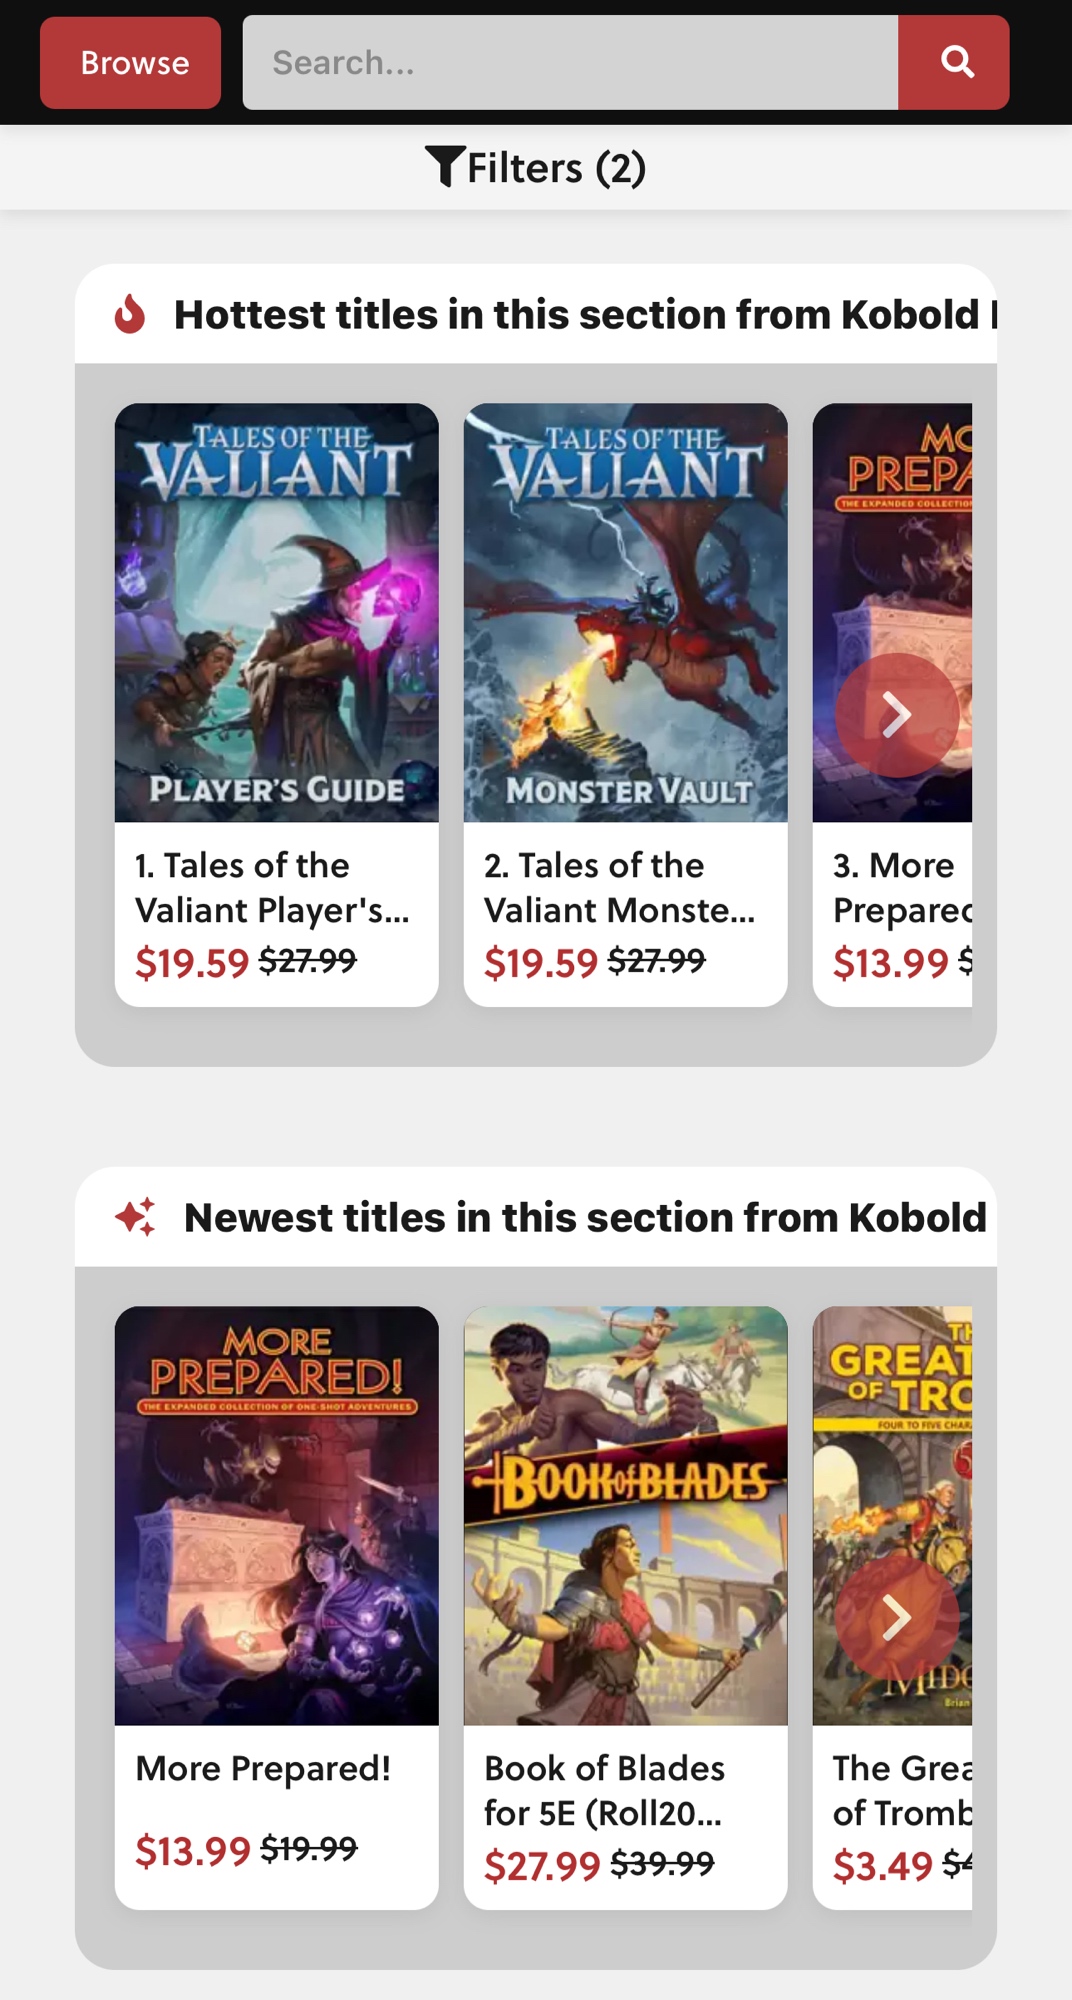Advance Newest titles carousel with next arrow
The width and height of the screenshot is (1072, 2000).
tap(896, 1617)
